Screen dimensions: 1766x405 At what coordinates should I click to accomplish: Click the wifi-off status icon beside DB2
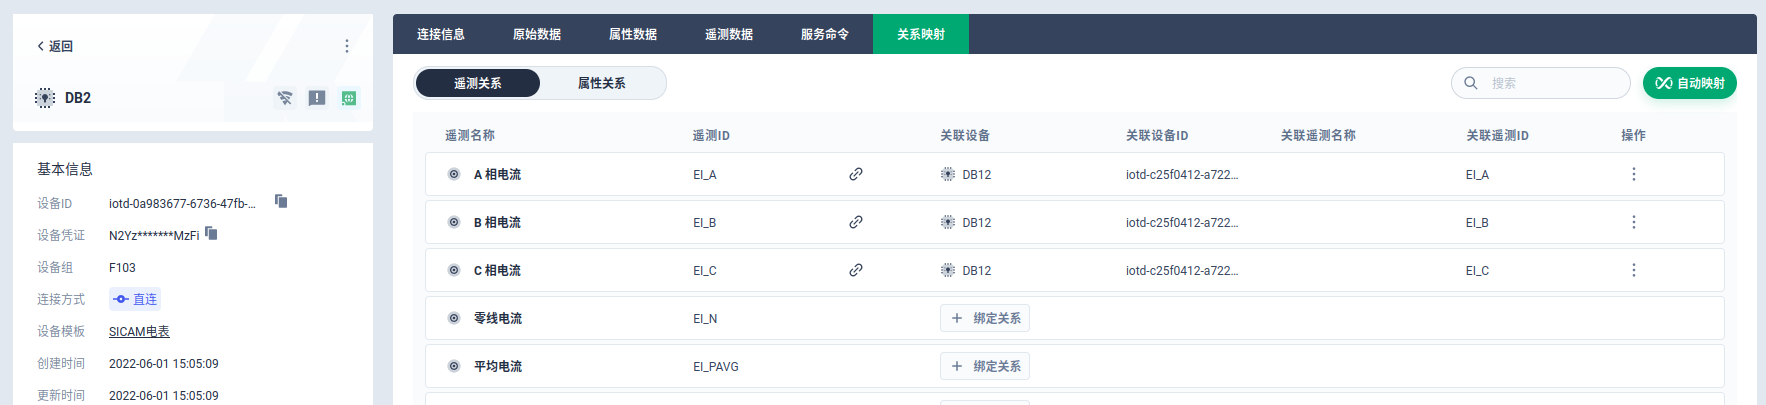click(x=285, y=98)
